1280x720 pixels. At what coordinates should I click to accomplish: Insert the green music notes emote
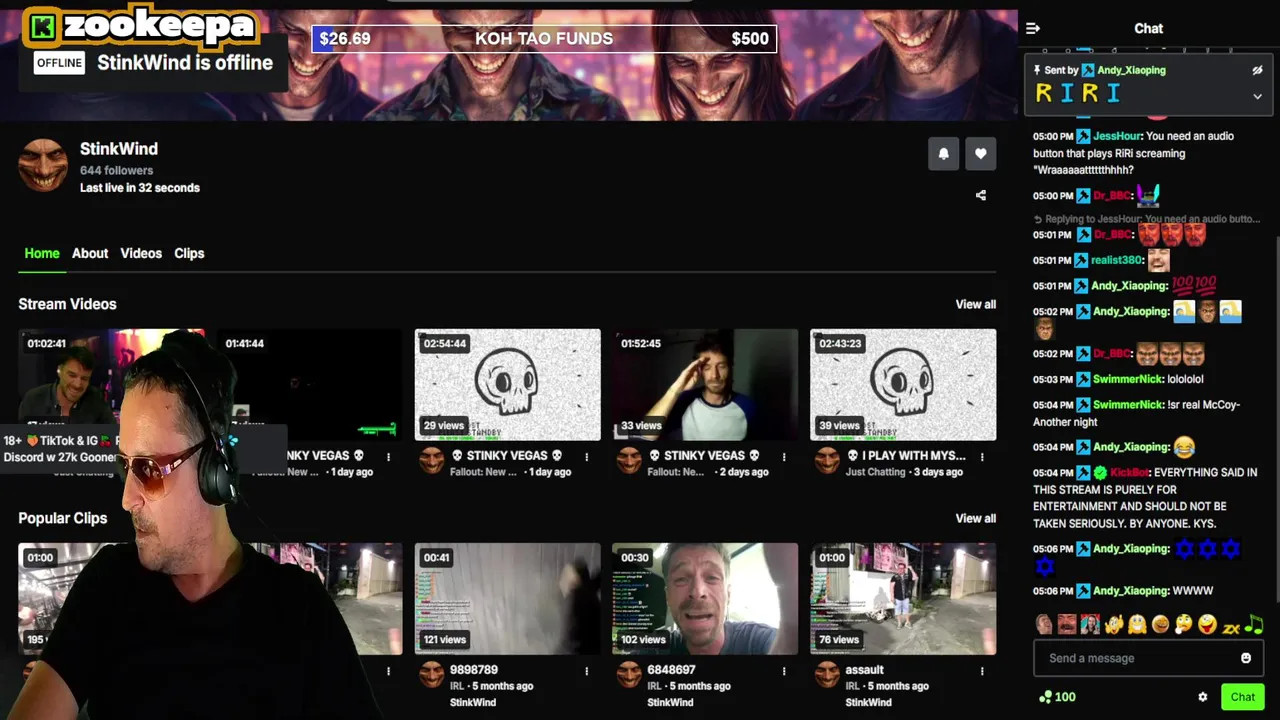(1254, 625)
